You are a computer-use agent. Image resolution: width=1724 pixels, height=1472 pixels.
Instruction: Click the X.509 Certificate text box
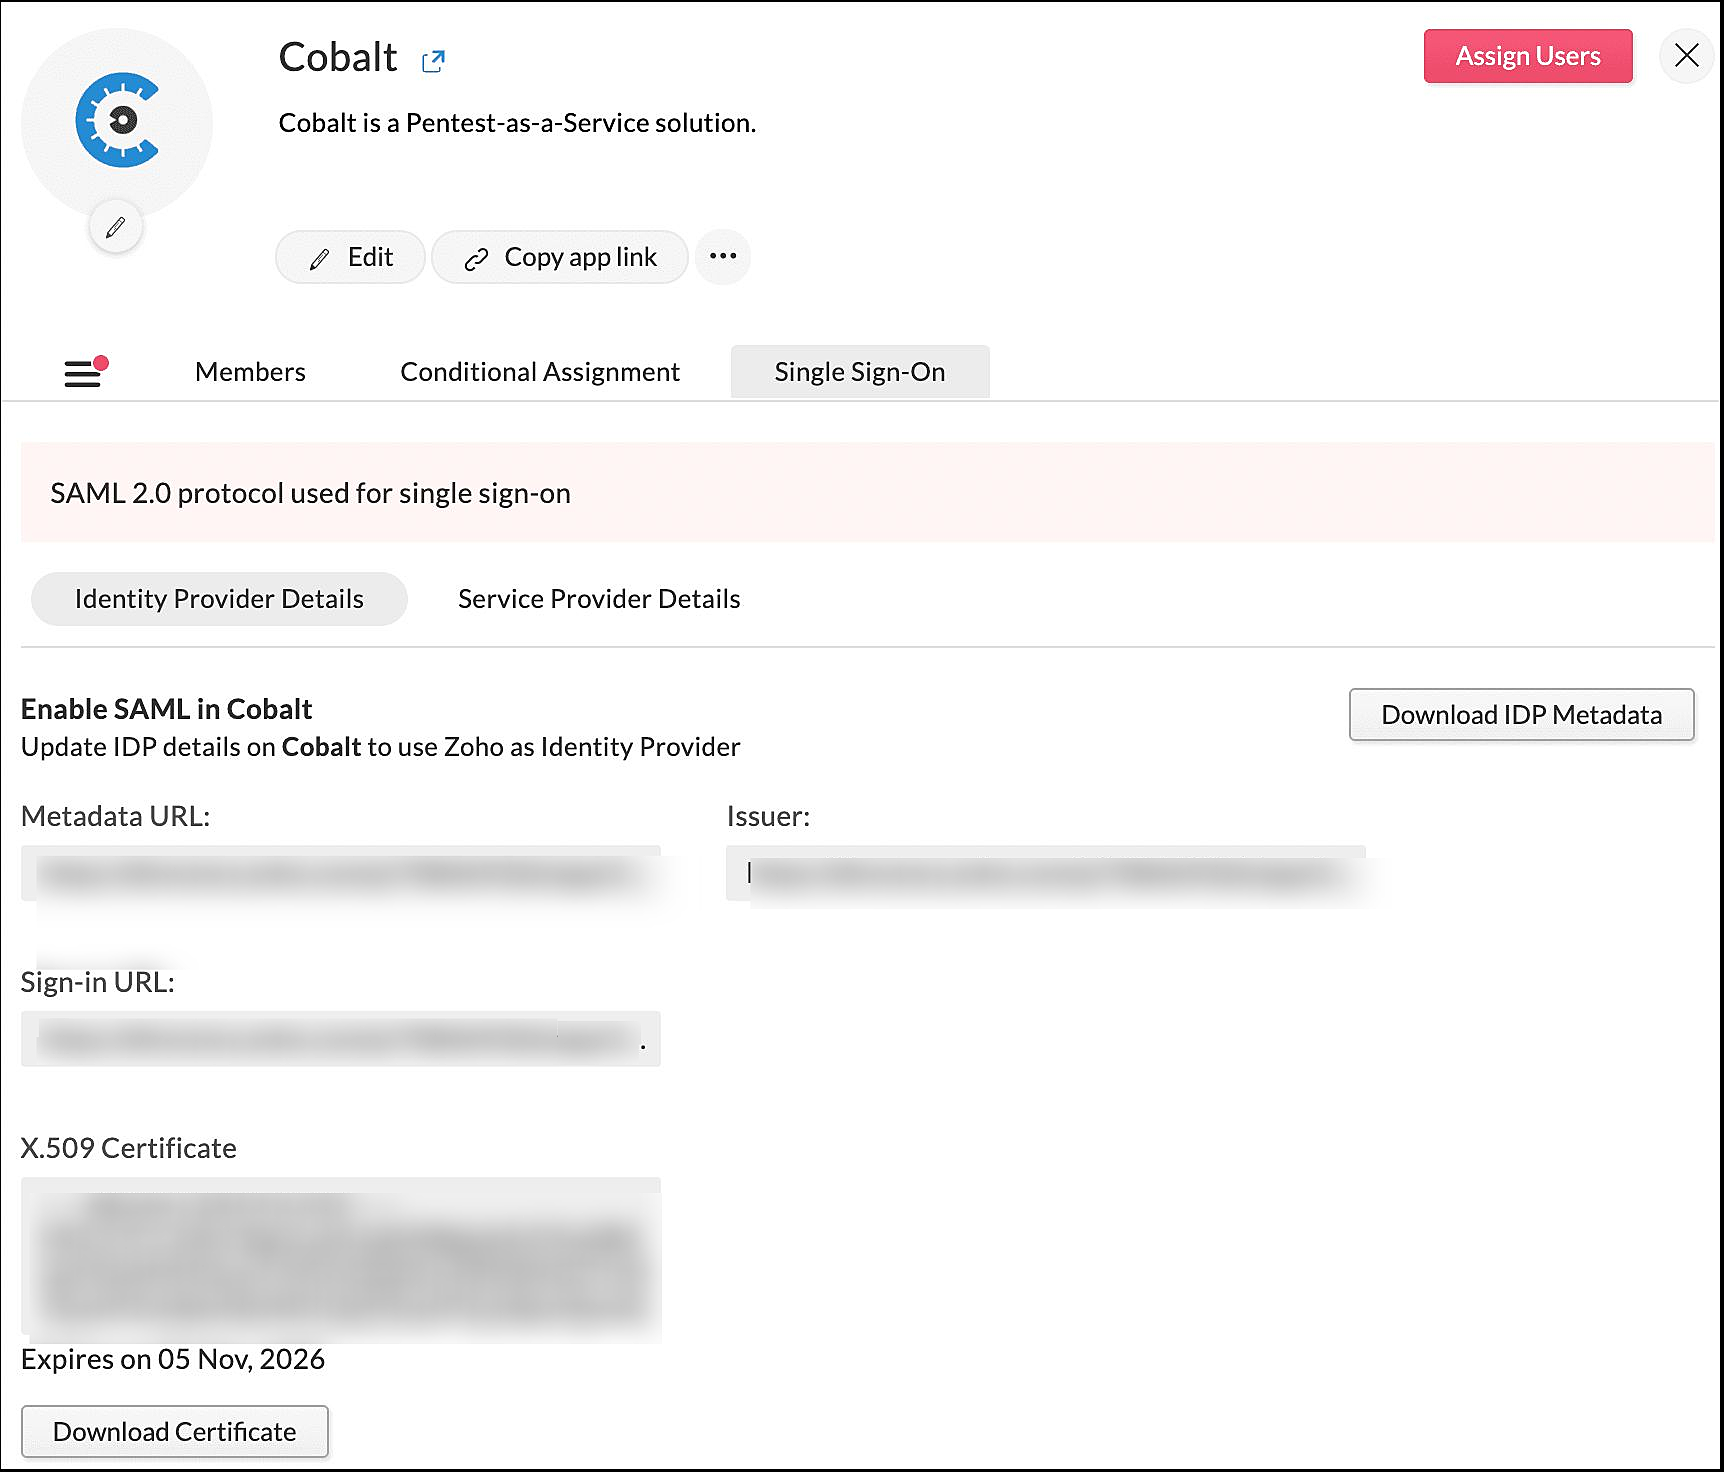coord(341,1258)
